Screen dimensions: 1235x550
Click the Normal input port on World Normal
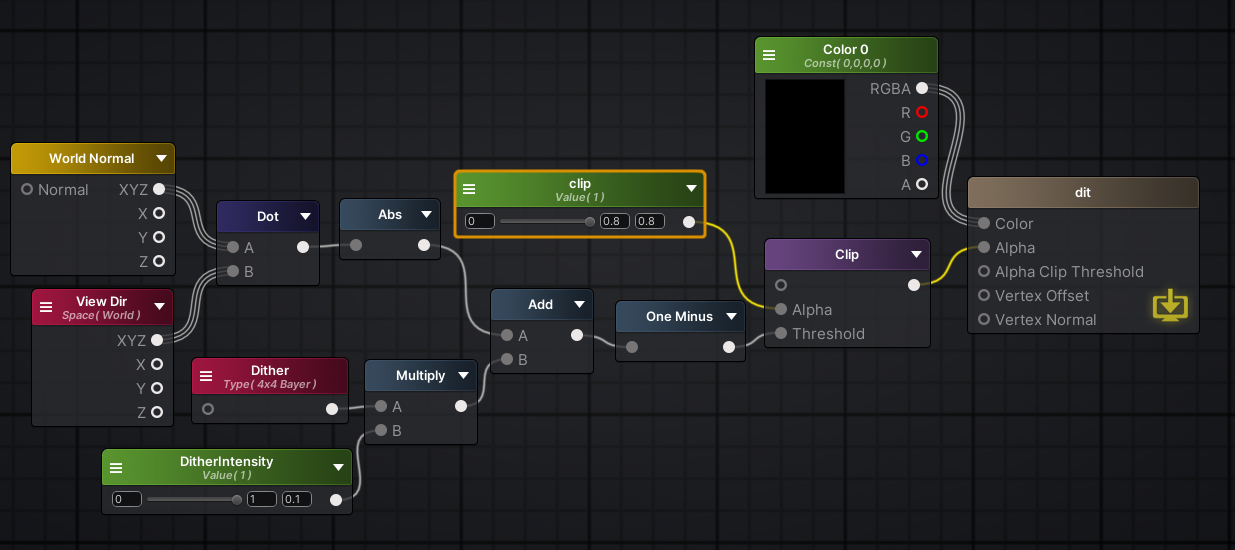pyautogui.click(x=27, y=189)
